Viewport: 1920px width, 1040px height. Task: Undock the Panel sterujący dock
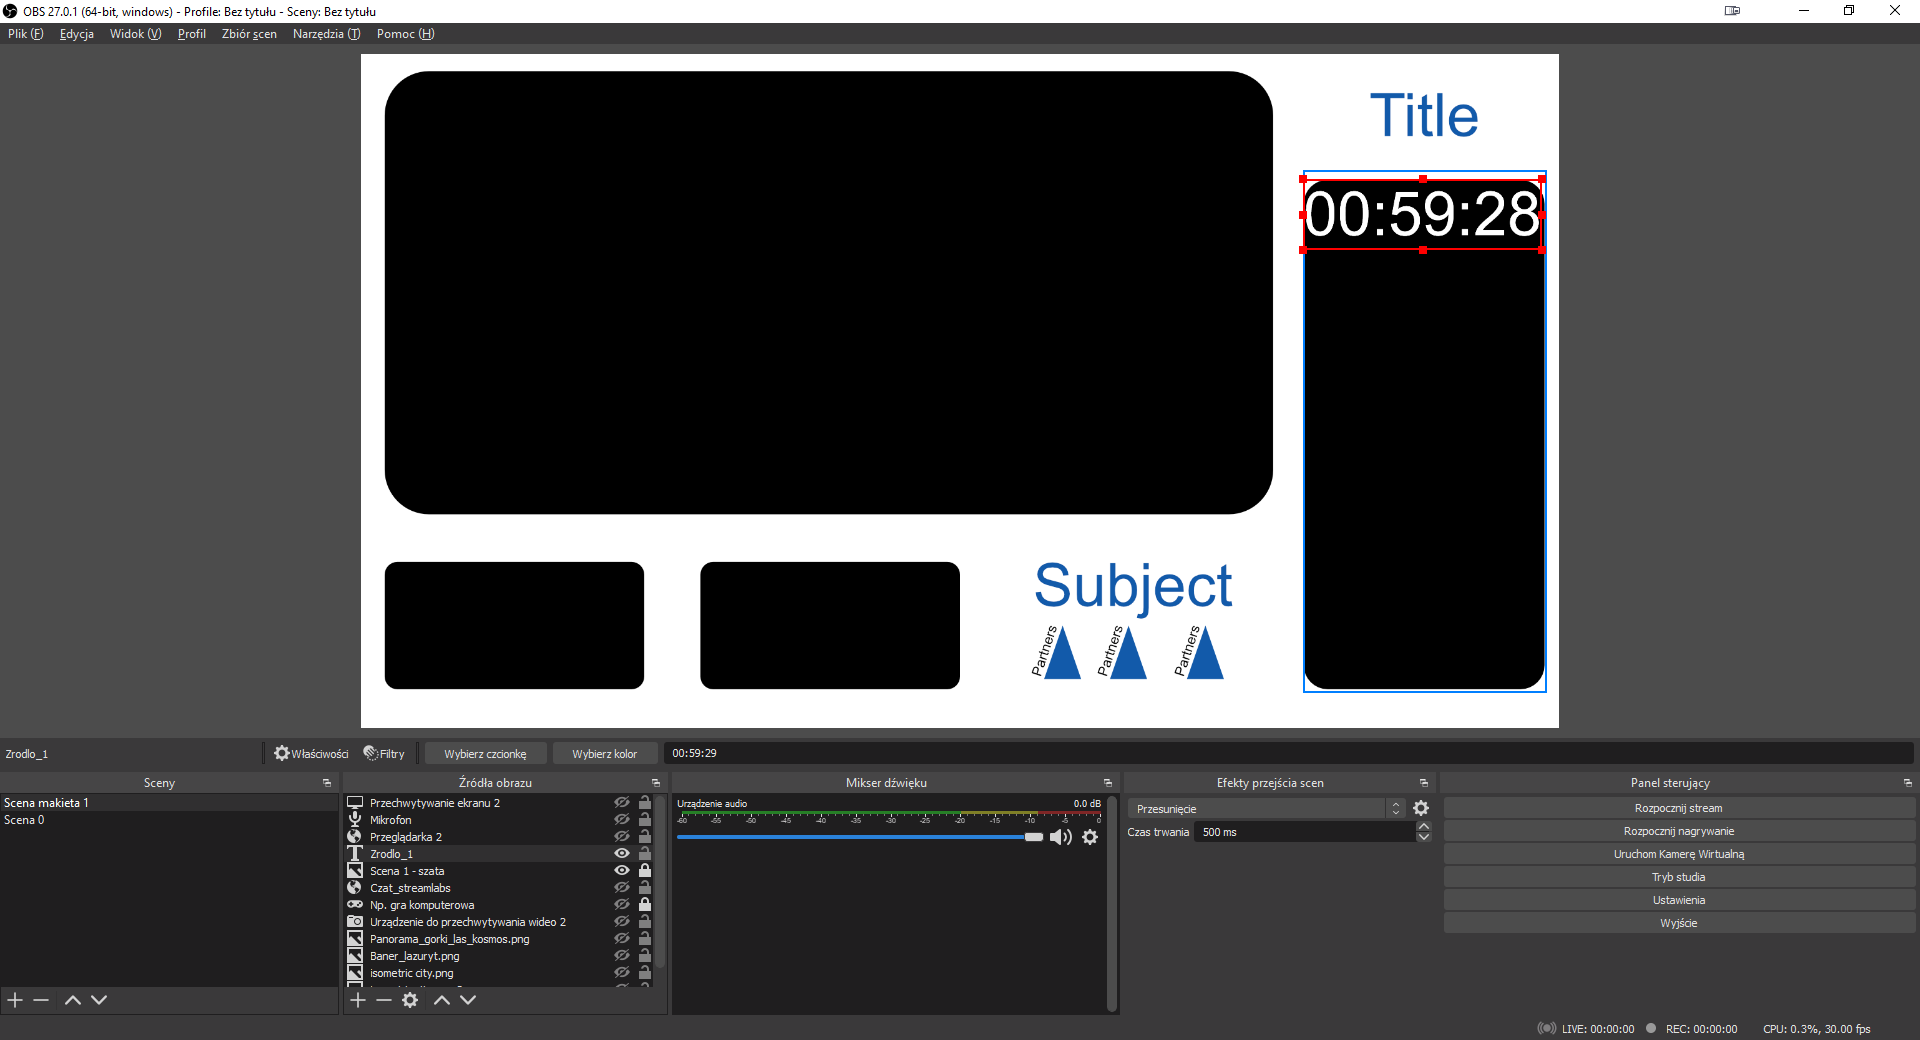pyautogui.click(x=1908, y=783)
